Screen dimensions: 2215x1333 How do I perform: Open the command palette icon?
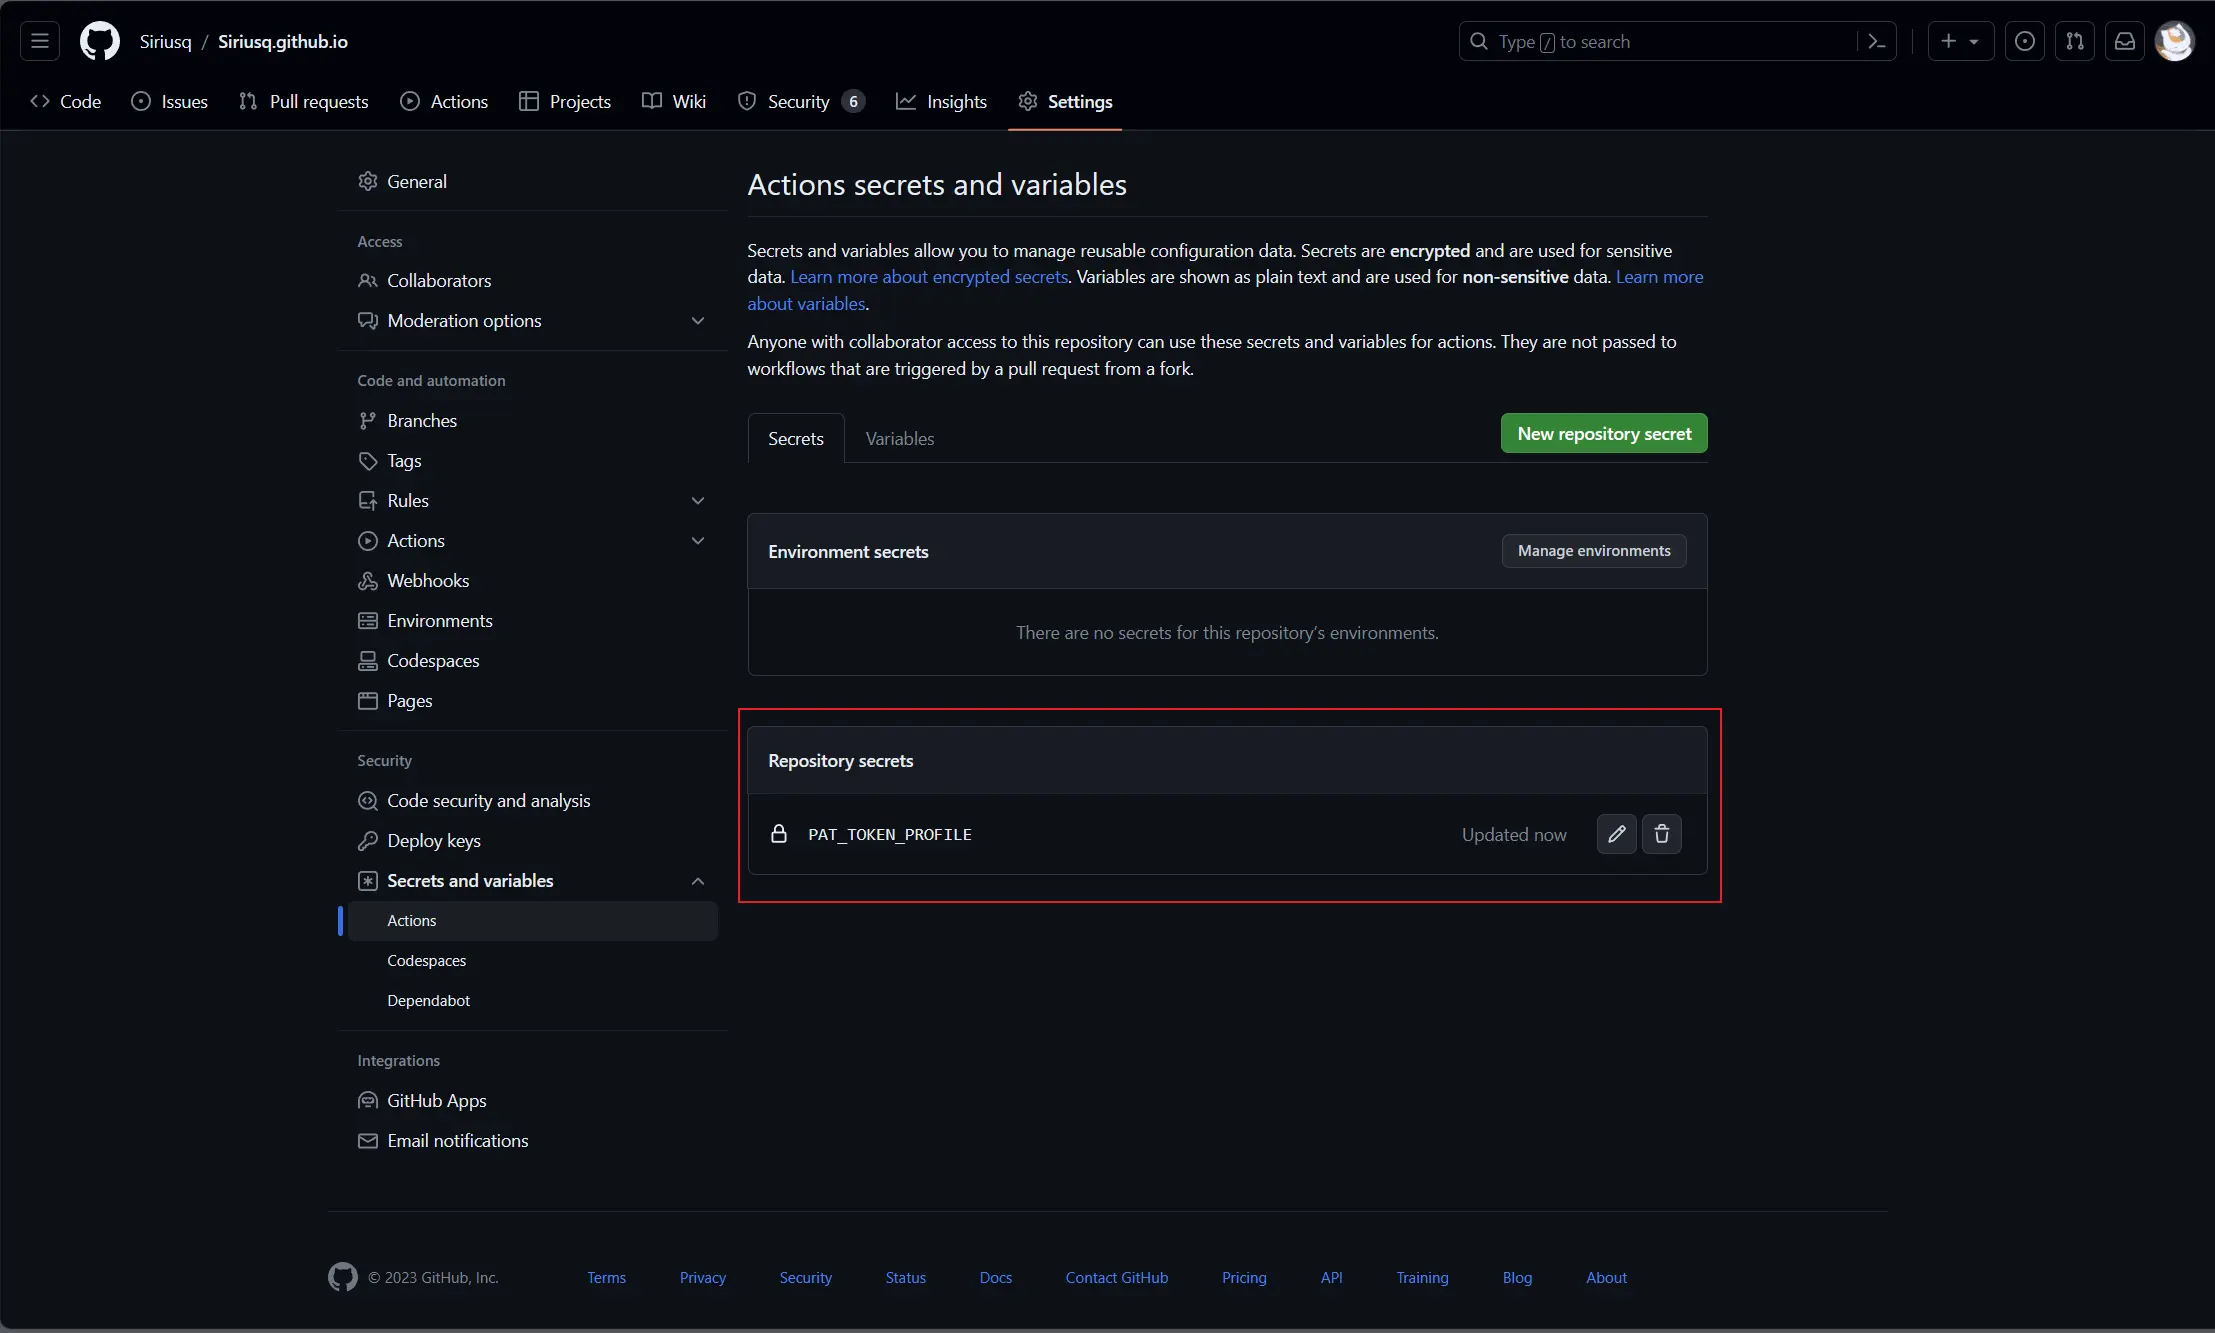click(x=1877, y=41)
